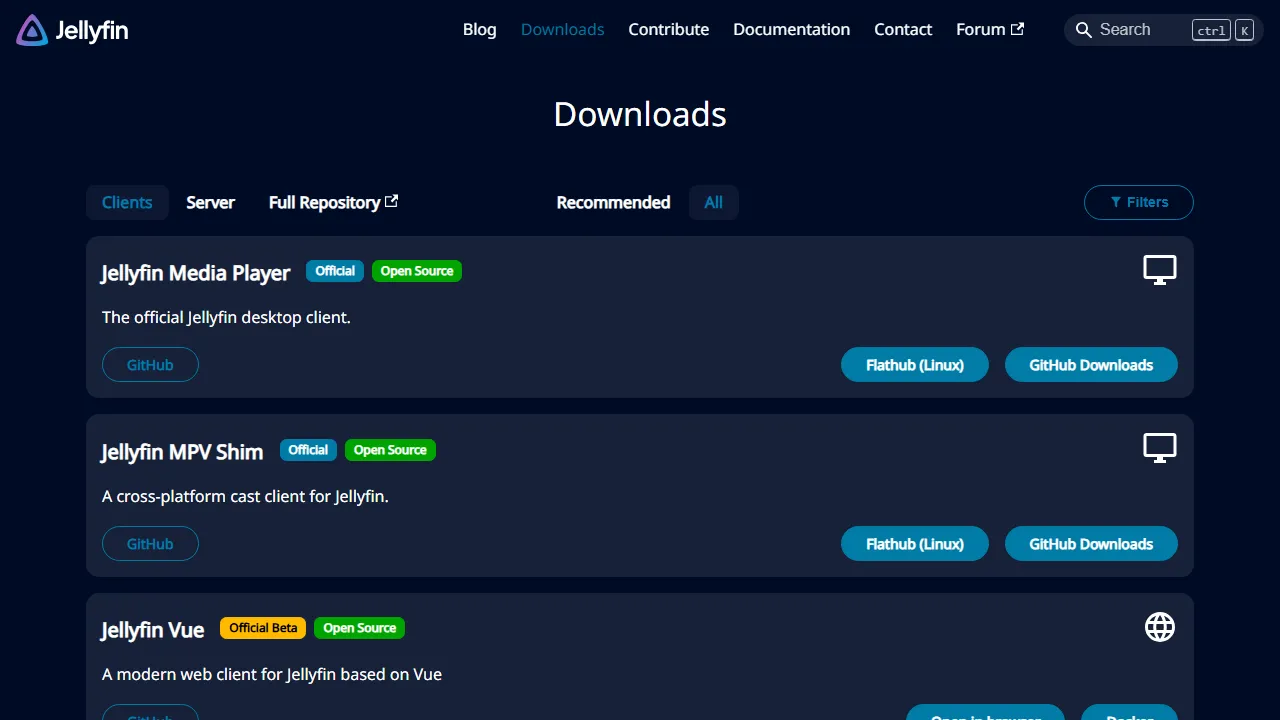The width and height of the screenshot is (1280, 720).
Task: Click the search magnifier icon
Action: [1083, 30]
